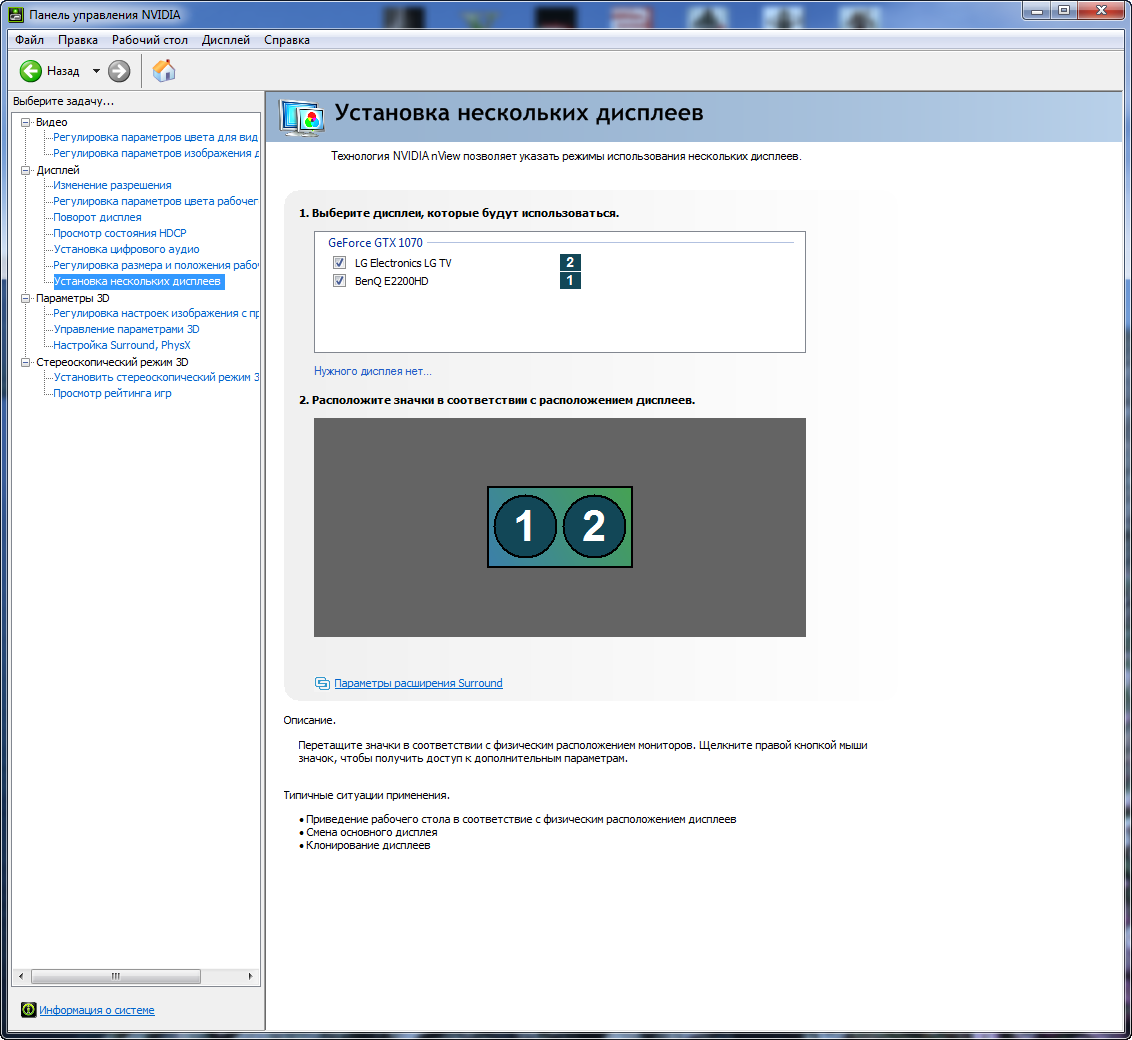The height and width of the screenshot is (1040, 1132).
Task: Collapse the Параметры 3D tree node
Action: pyautogui.click(x=26, y=298)
